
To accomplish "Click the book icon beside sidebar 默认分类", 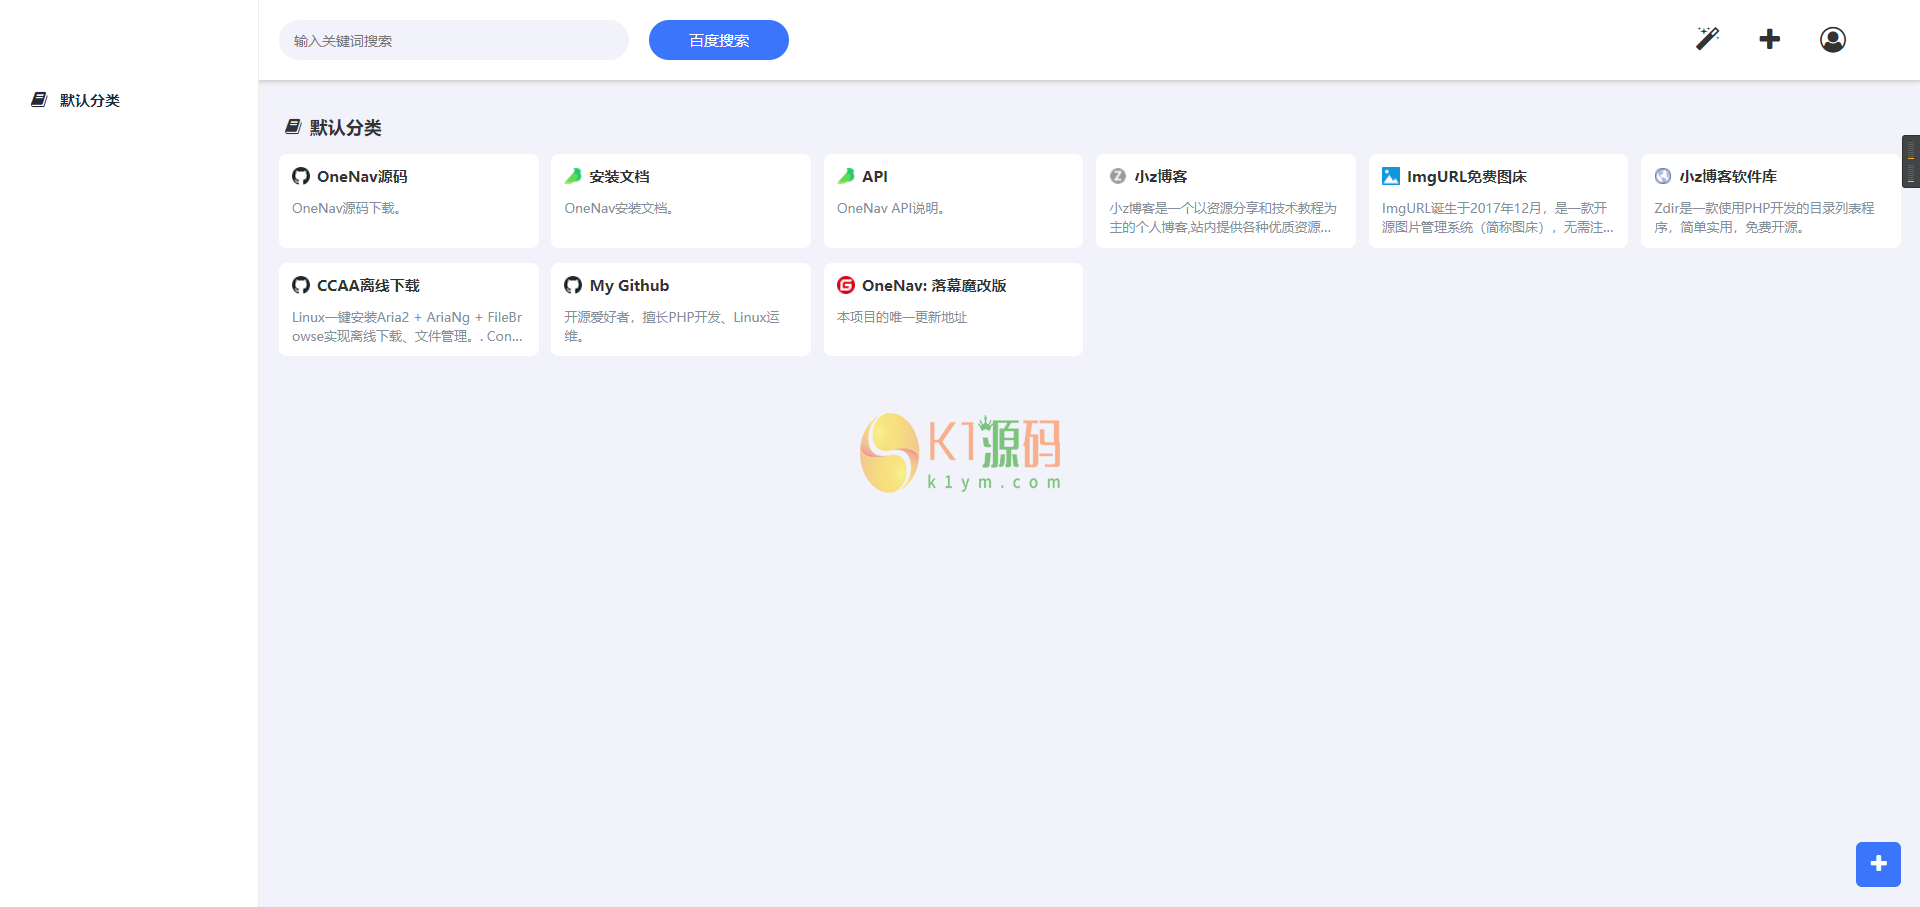I will coord(39,100).
